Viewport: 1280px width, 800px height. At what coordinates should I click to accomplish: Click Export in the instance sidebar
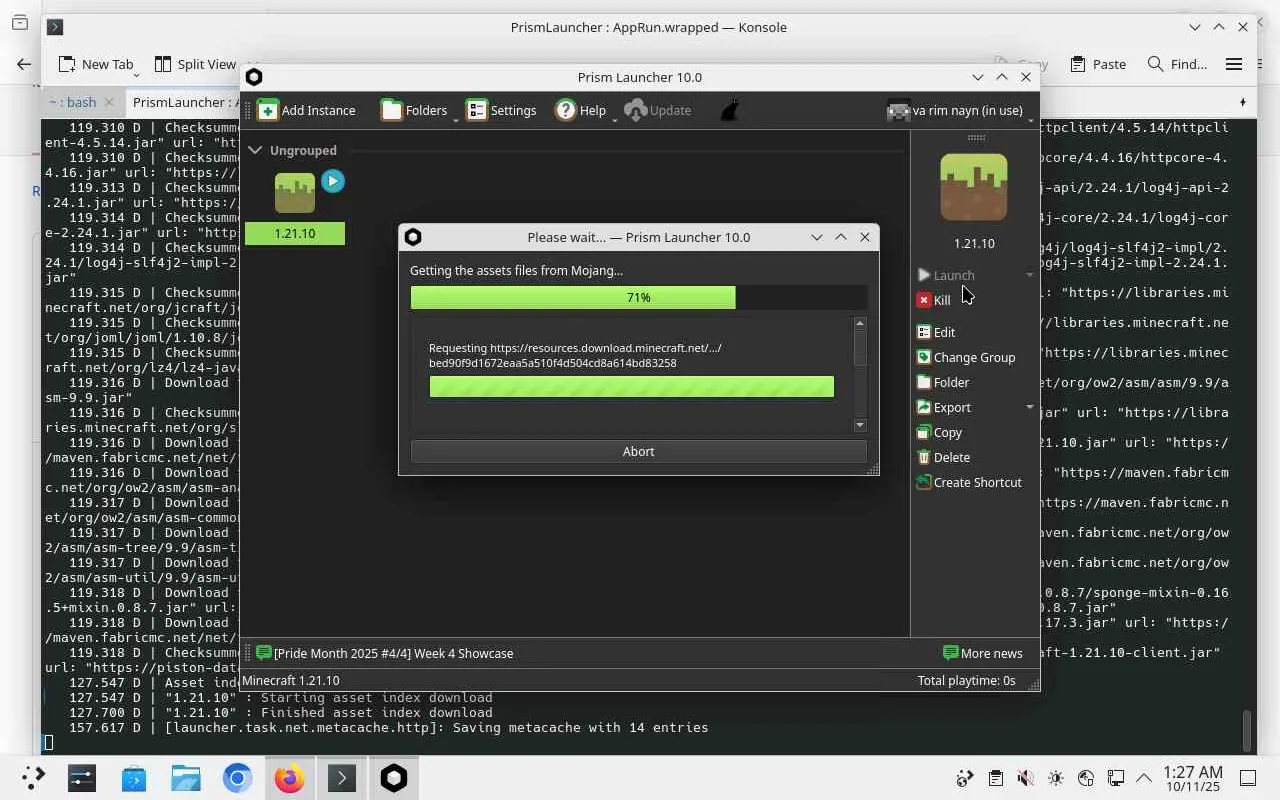pyautogui.click(x=943, y=407)
